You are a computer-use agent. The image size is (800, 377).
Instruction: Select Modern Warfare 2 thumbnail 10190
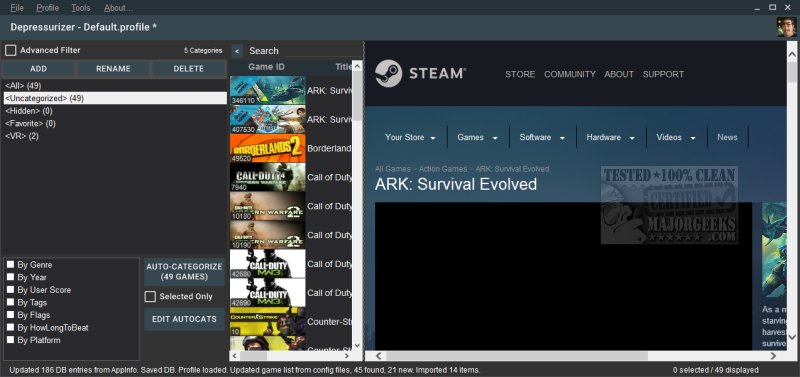click(x=268, y=235)
